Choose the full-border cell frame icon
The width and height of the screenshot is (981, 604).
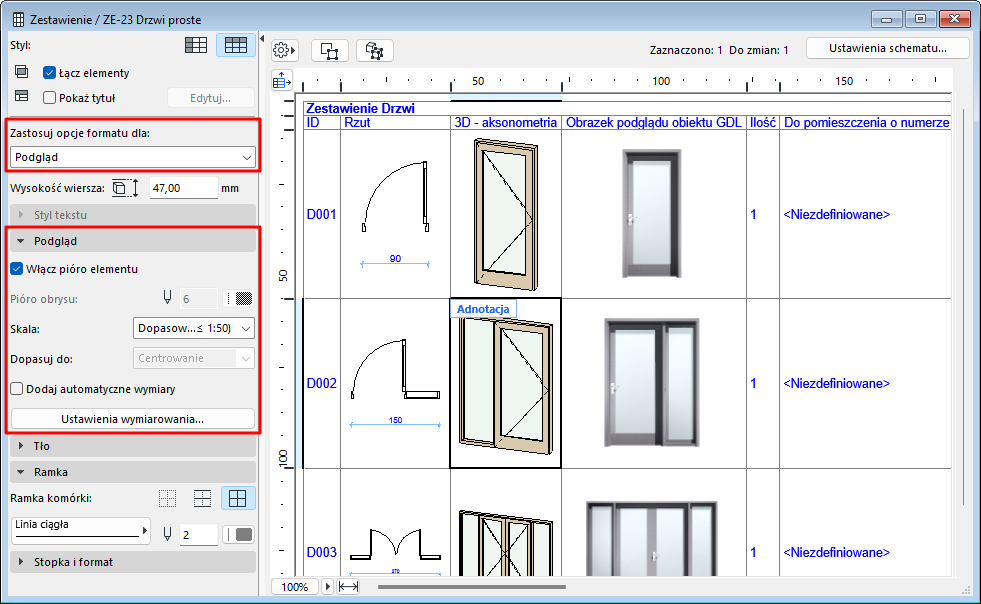coord(238,498)
